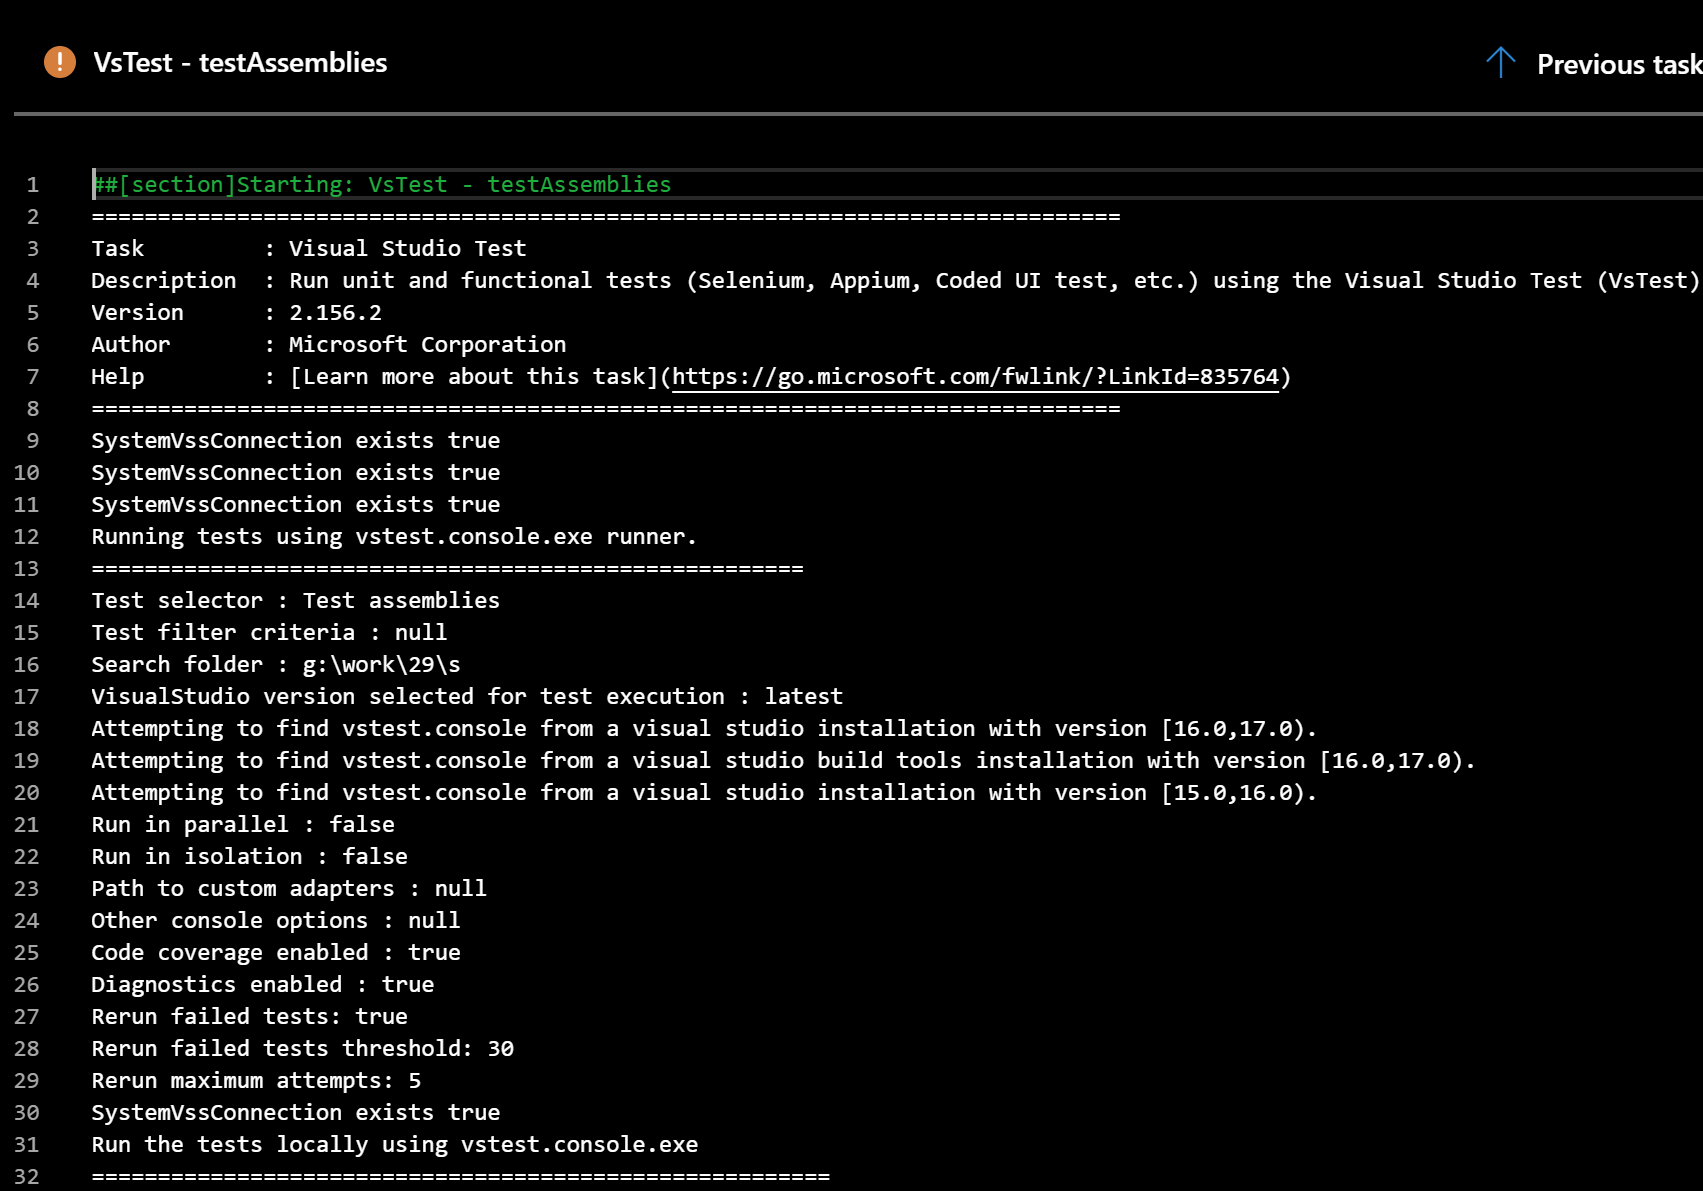
Task: Click the Code coverage enabled true line
Action: click(275, 953)
